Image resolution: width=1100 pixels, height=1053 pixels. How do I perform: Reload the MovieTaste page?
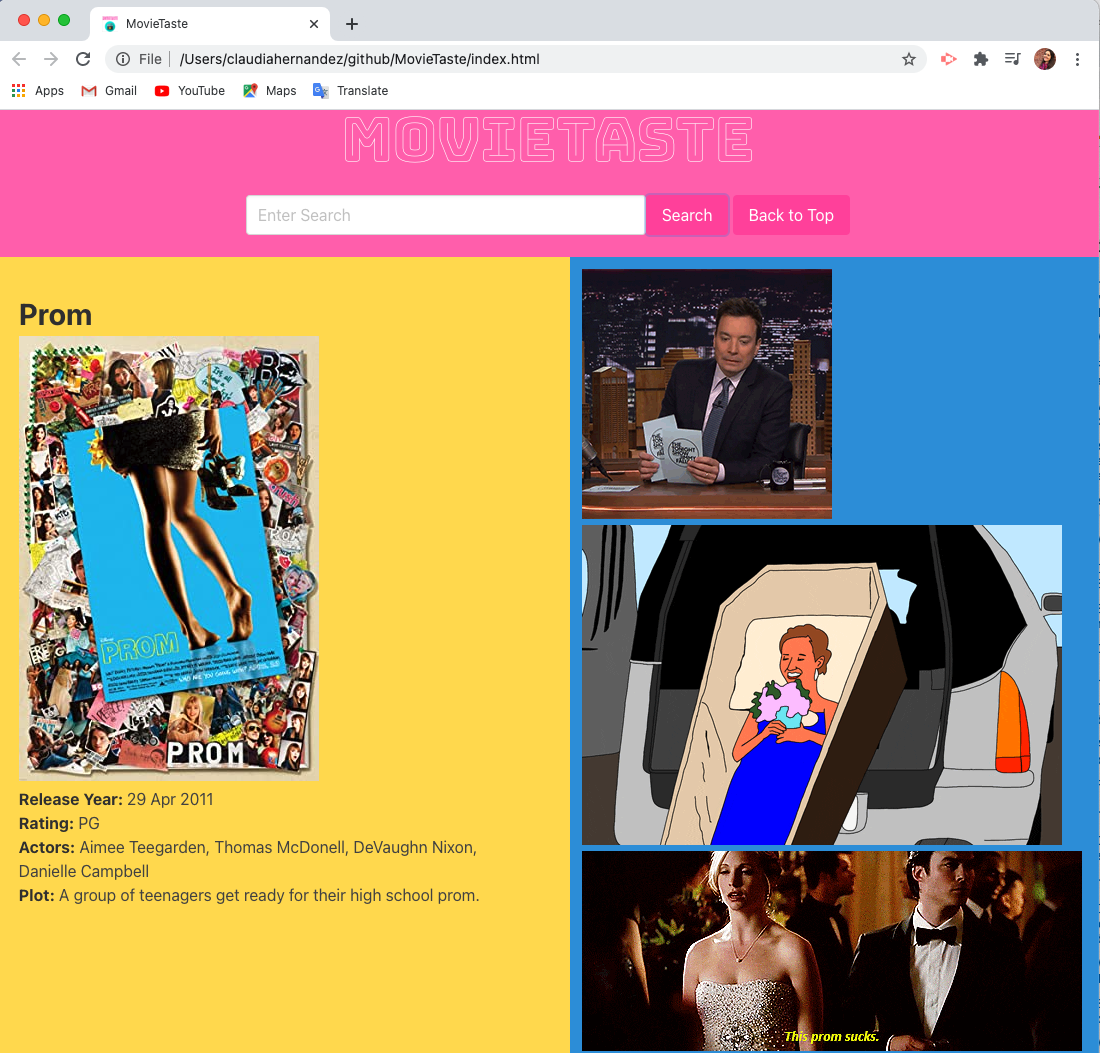pos(83,59)
